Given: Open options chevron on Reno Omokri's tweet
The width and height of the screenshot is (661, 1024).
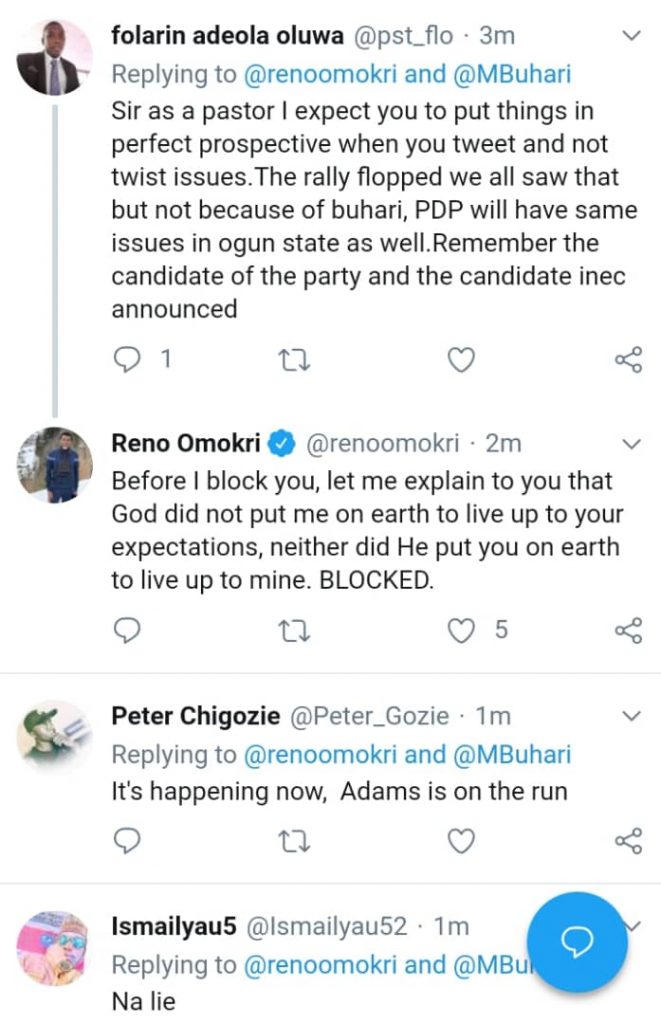Looking at the screenshot, I should click(x=631, y=443).
